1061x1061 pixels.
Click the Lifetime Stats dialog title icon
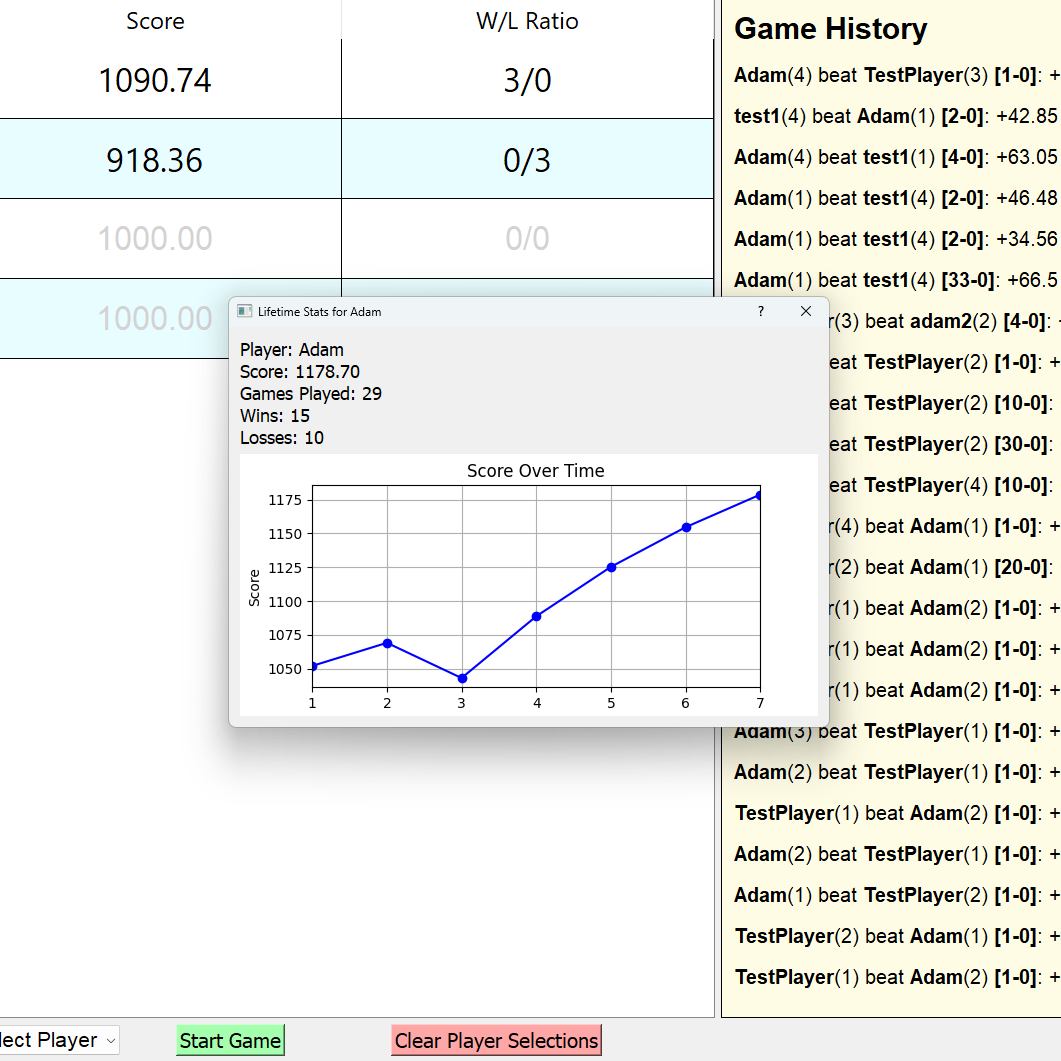pyautogui.click(x=244, y=311)
